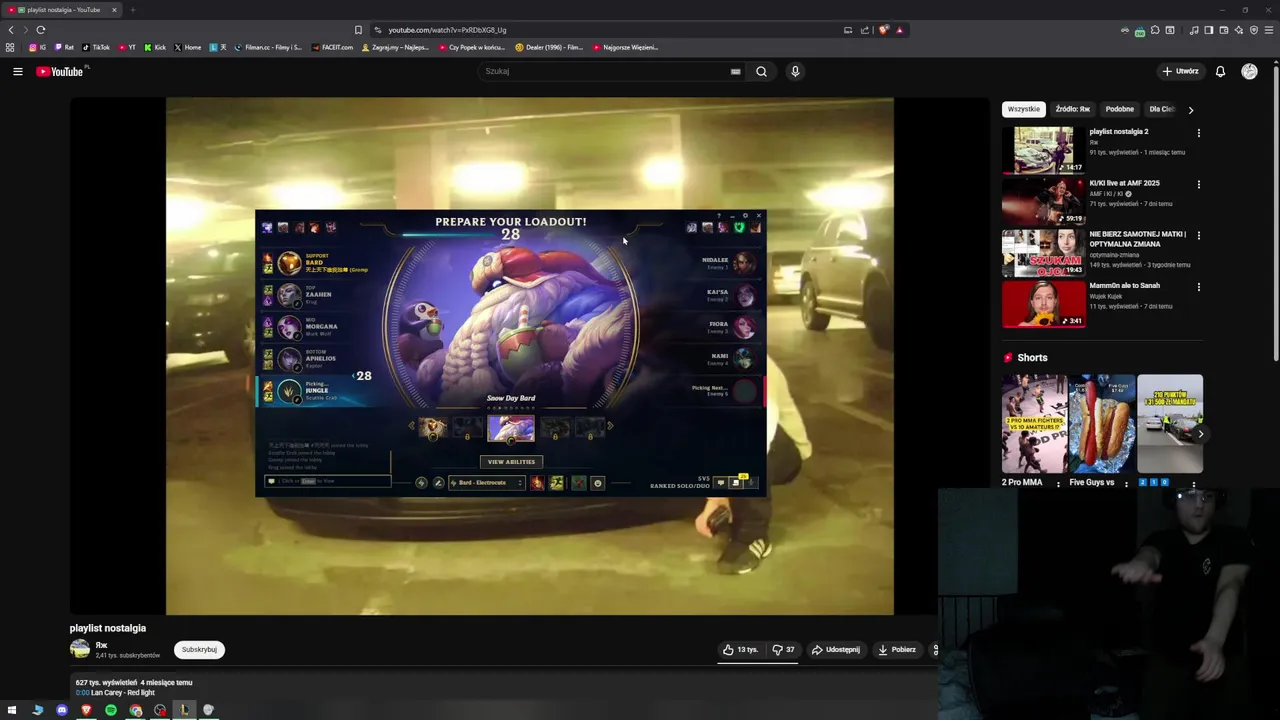Dislike the video with thumbs down

pos(784,649)
